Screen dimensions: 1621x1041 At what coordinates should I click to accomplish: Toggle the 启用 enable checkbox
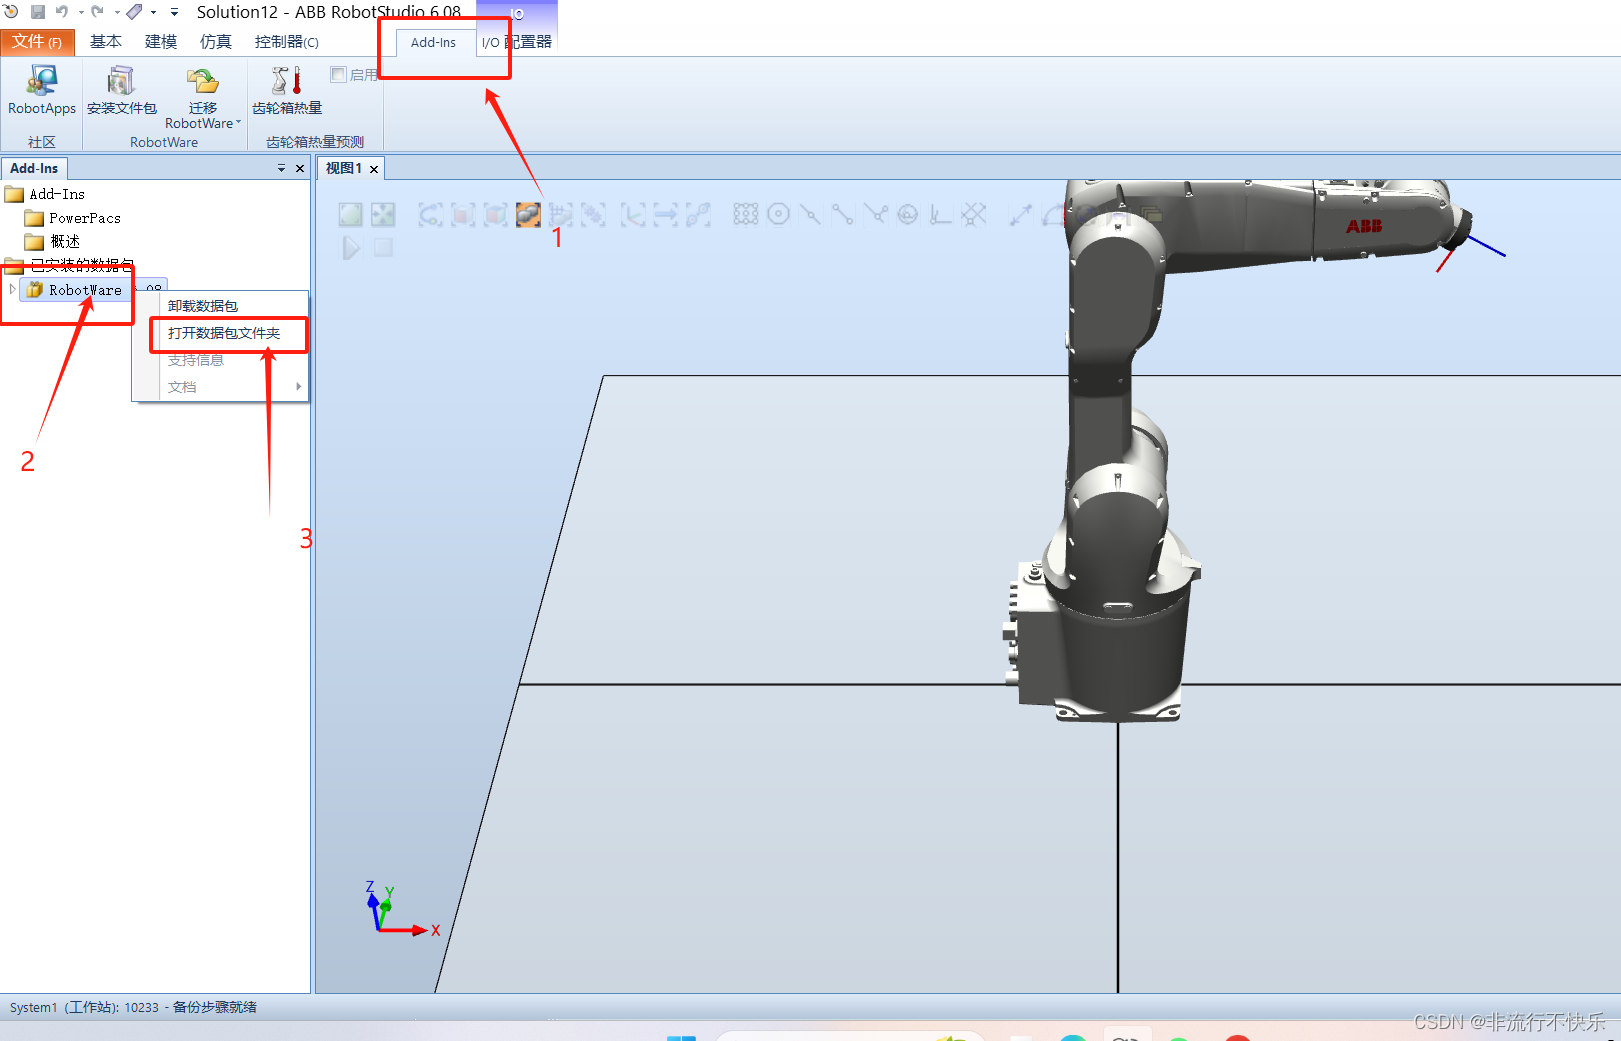pyautogui.click(x=339, y=74)
